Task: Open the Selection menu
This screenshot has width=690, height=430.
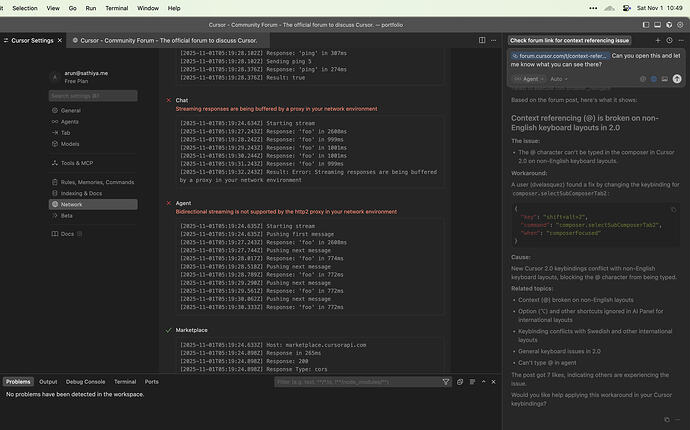Action: 25,7
